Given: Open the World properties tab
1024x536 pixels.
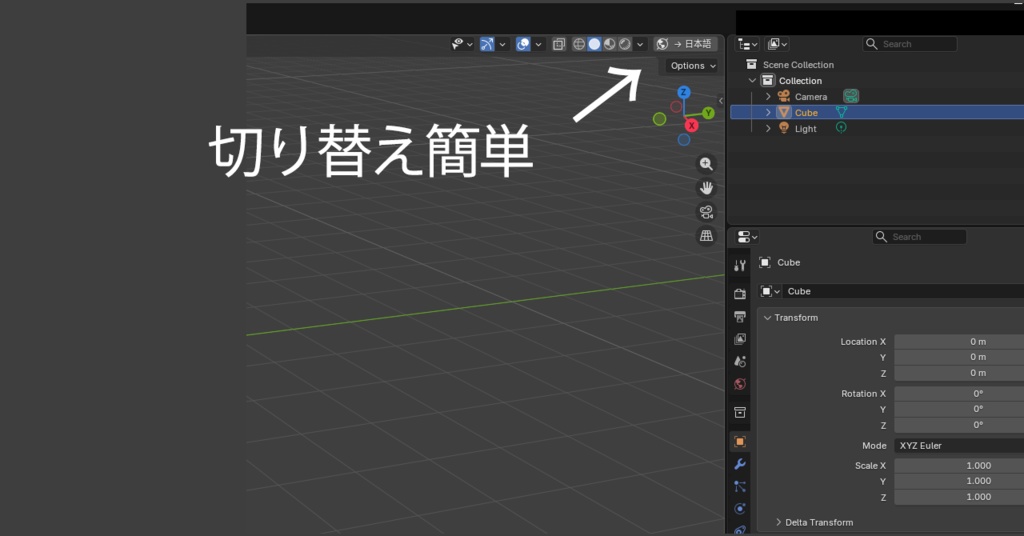Looking at the screenshot, I should click(x=739, y=384).
